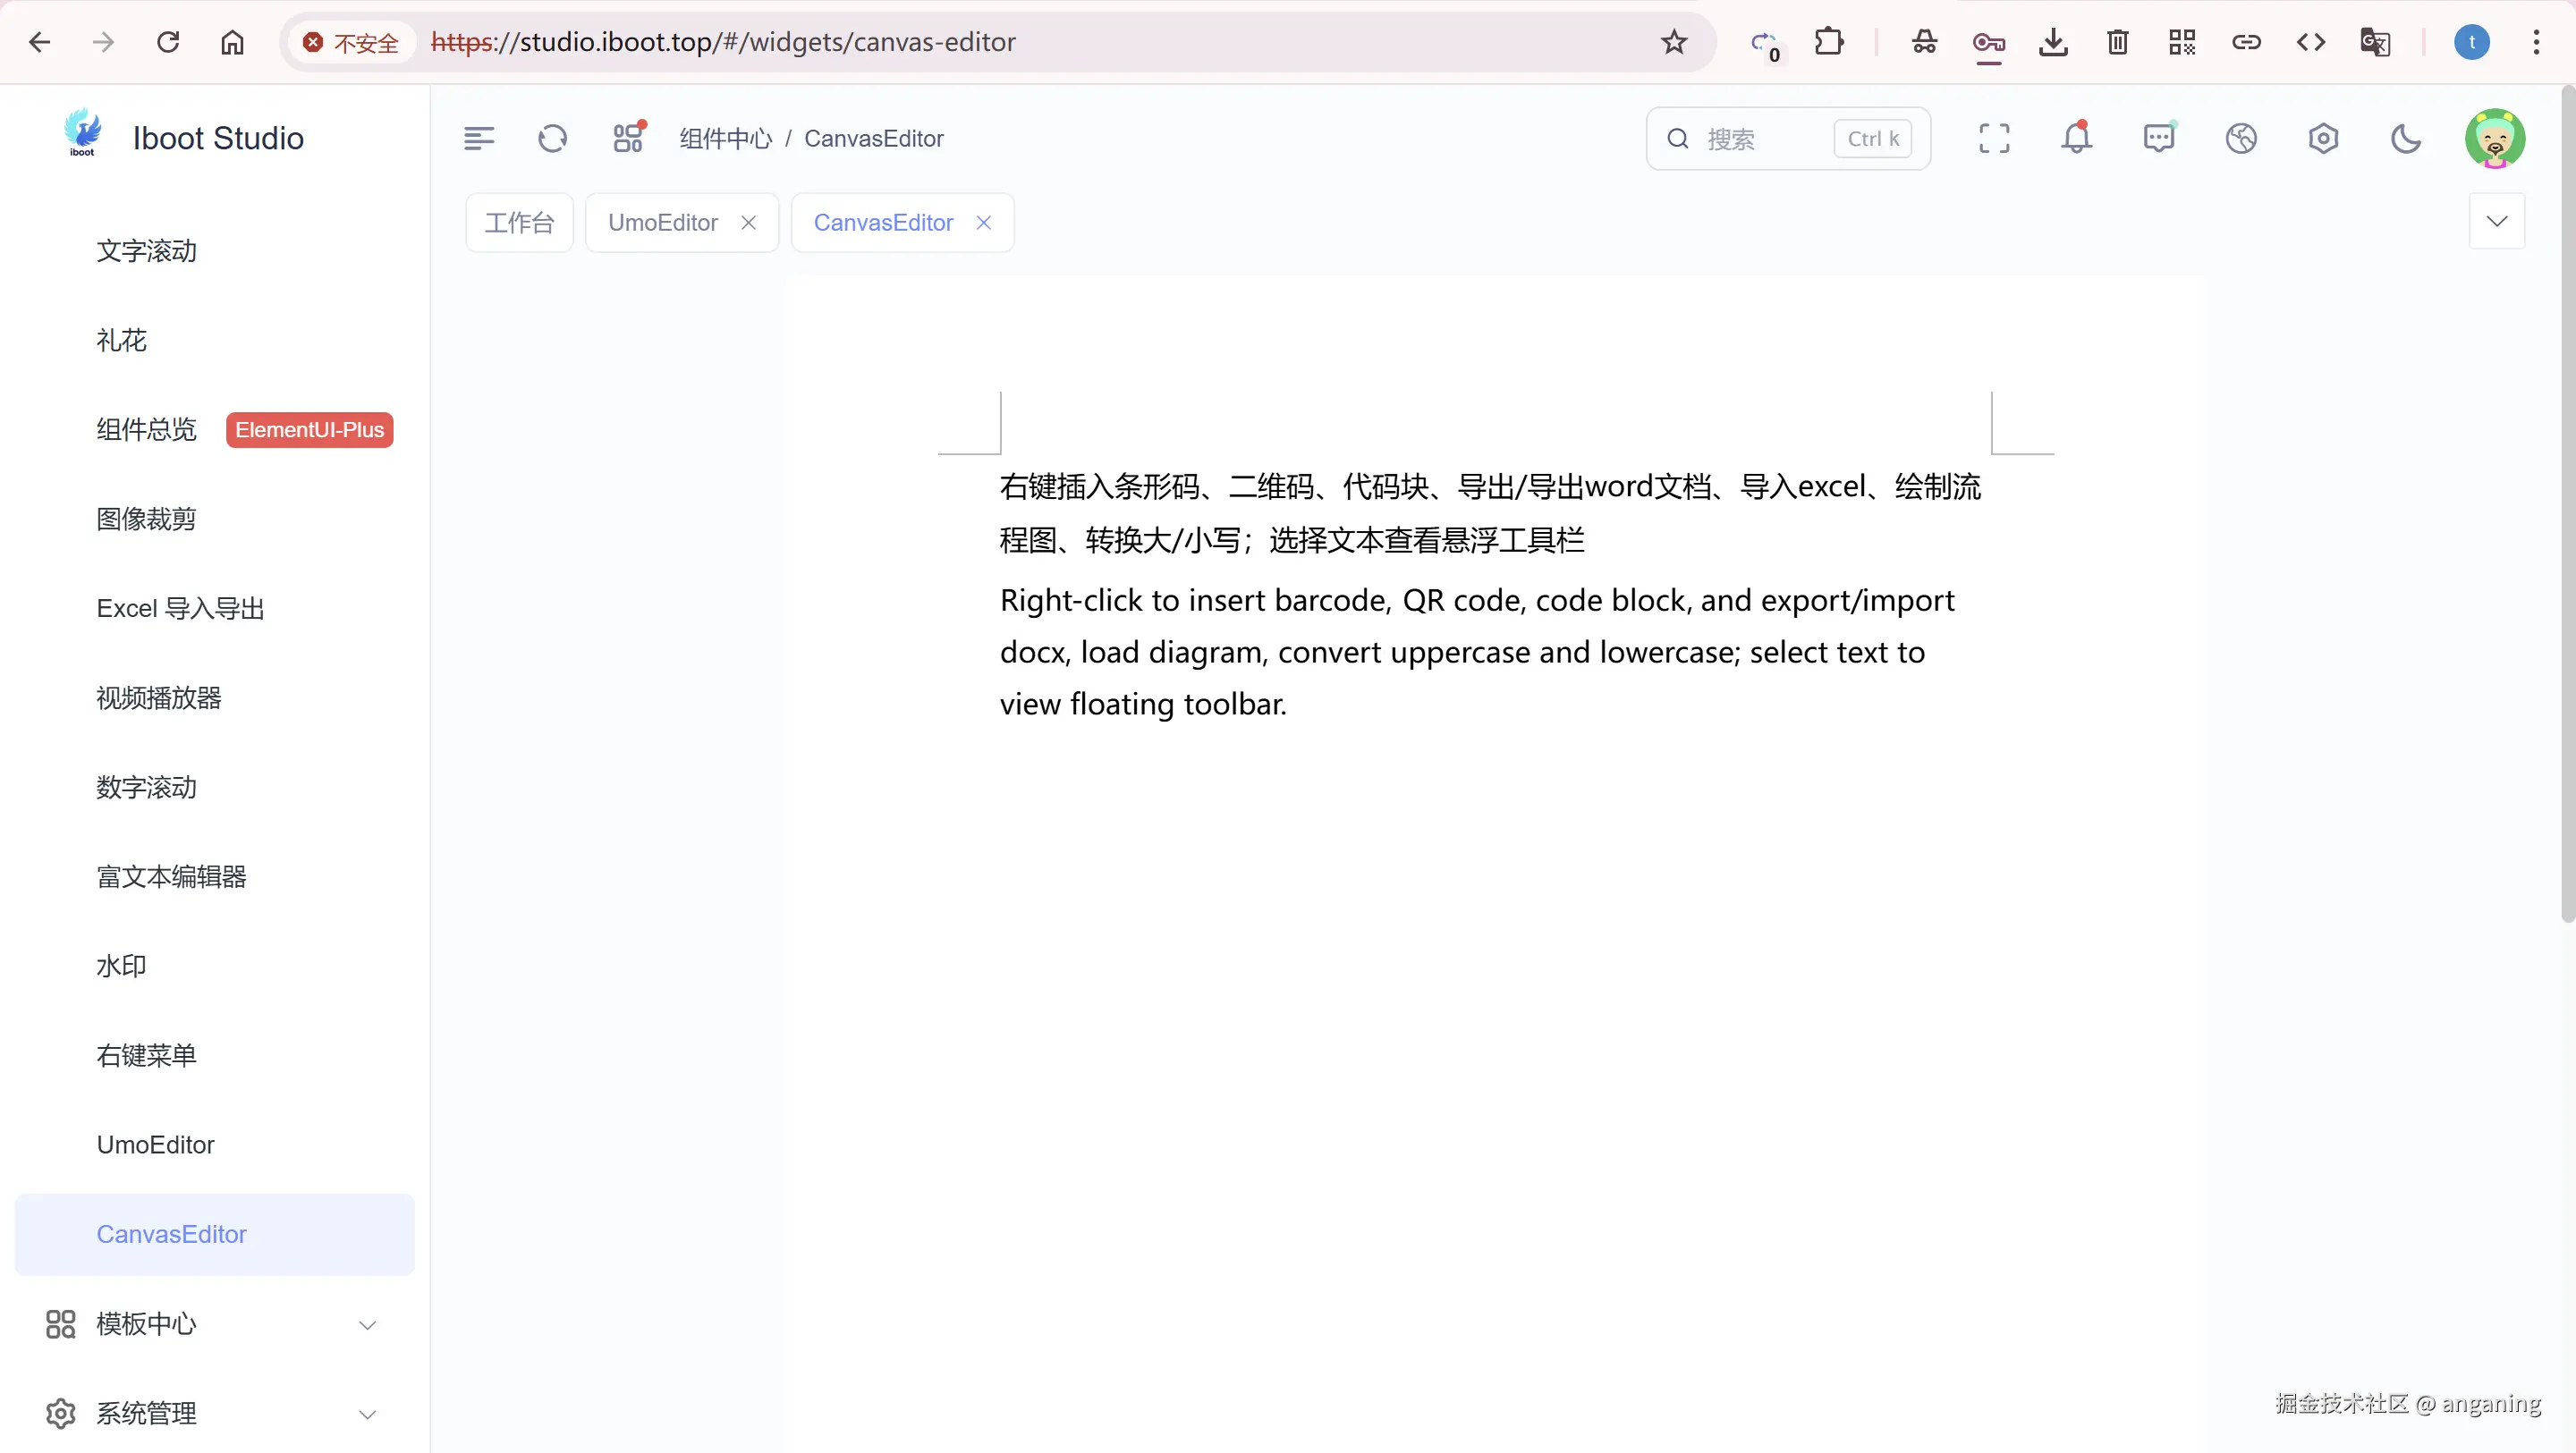Switch to the 工作台 tab
The height and width of the screenshot is (1453, 2576).
coord(518,222)
